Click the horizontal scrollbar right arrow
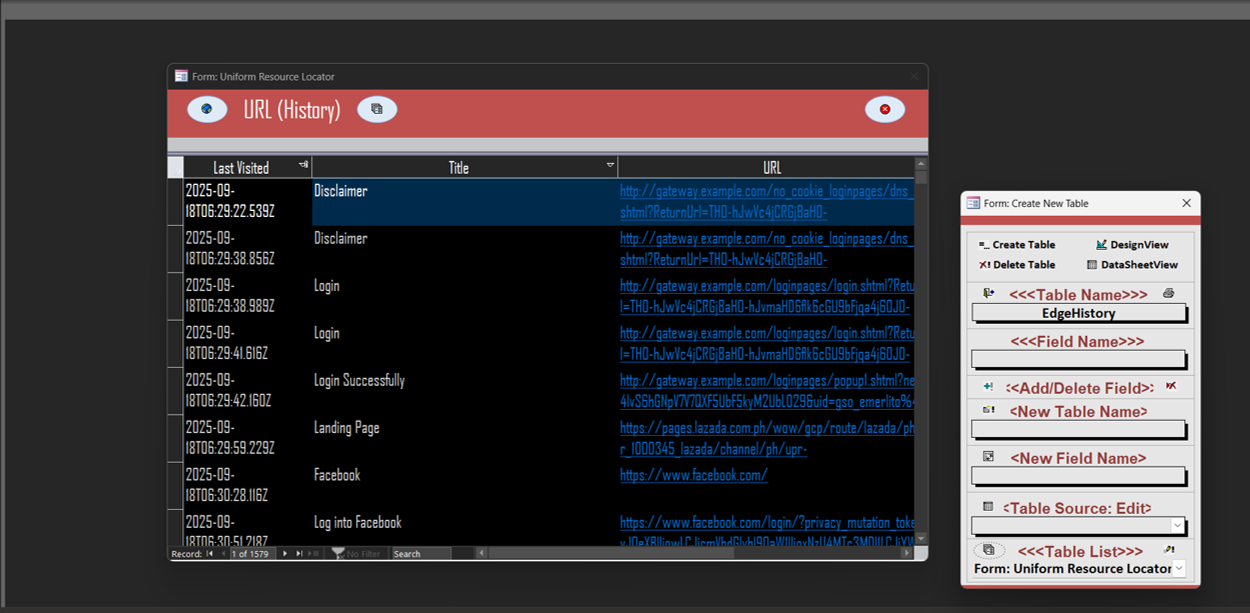This screenshot has height=613, width=1250. (x=907, y=553)
